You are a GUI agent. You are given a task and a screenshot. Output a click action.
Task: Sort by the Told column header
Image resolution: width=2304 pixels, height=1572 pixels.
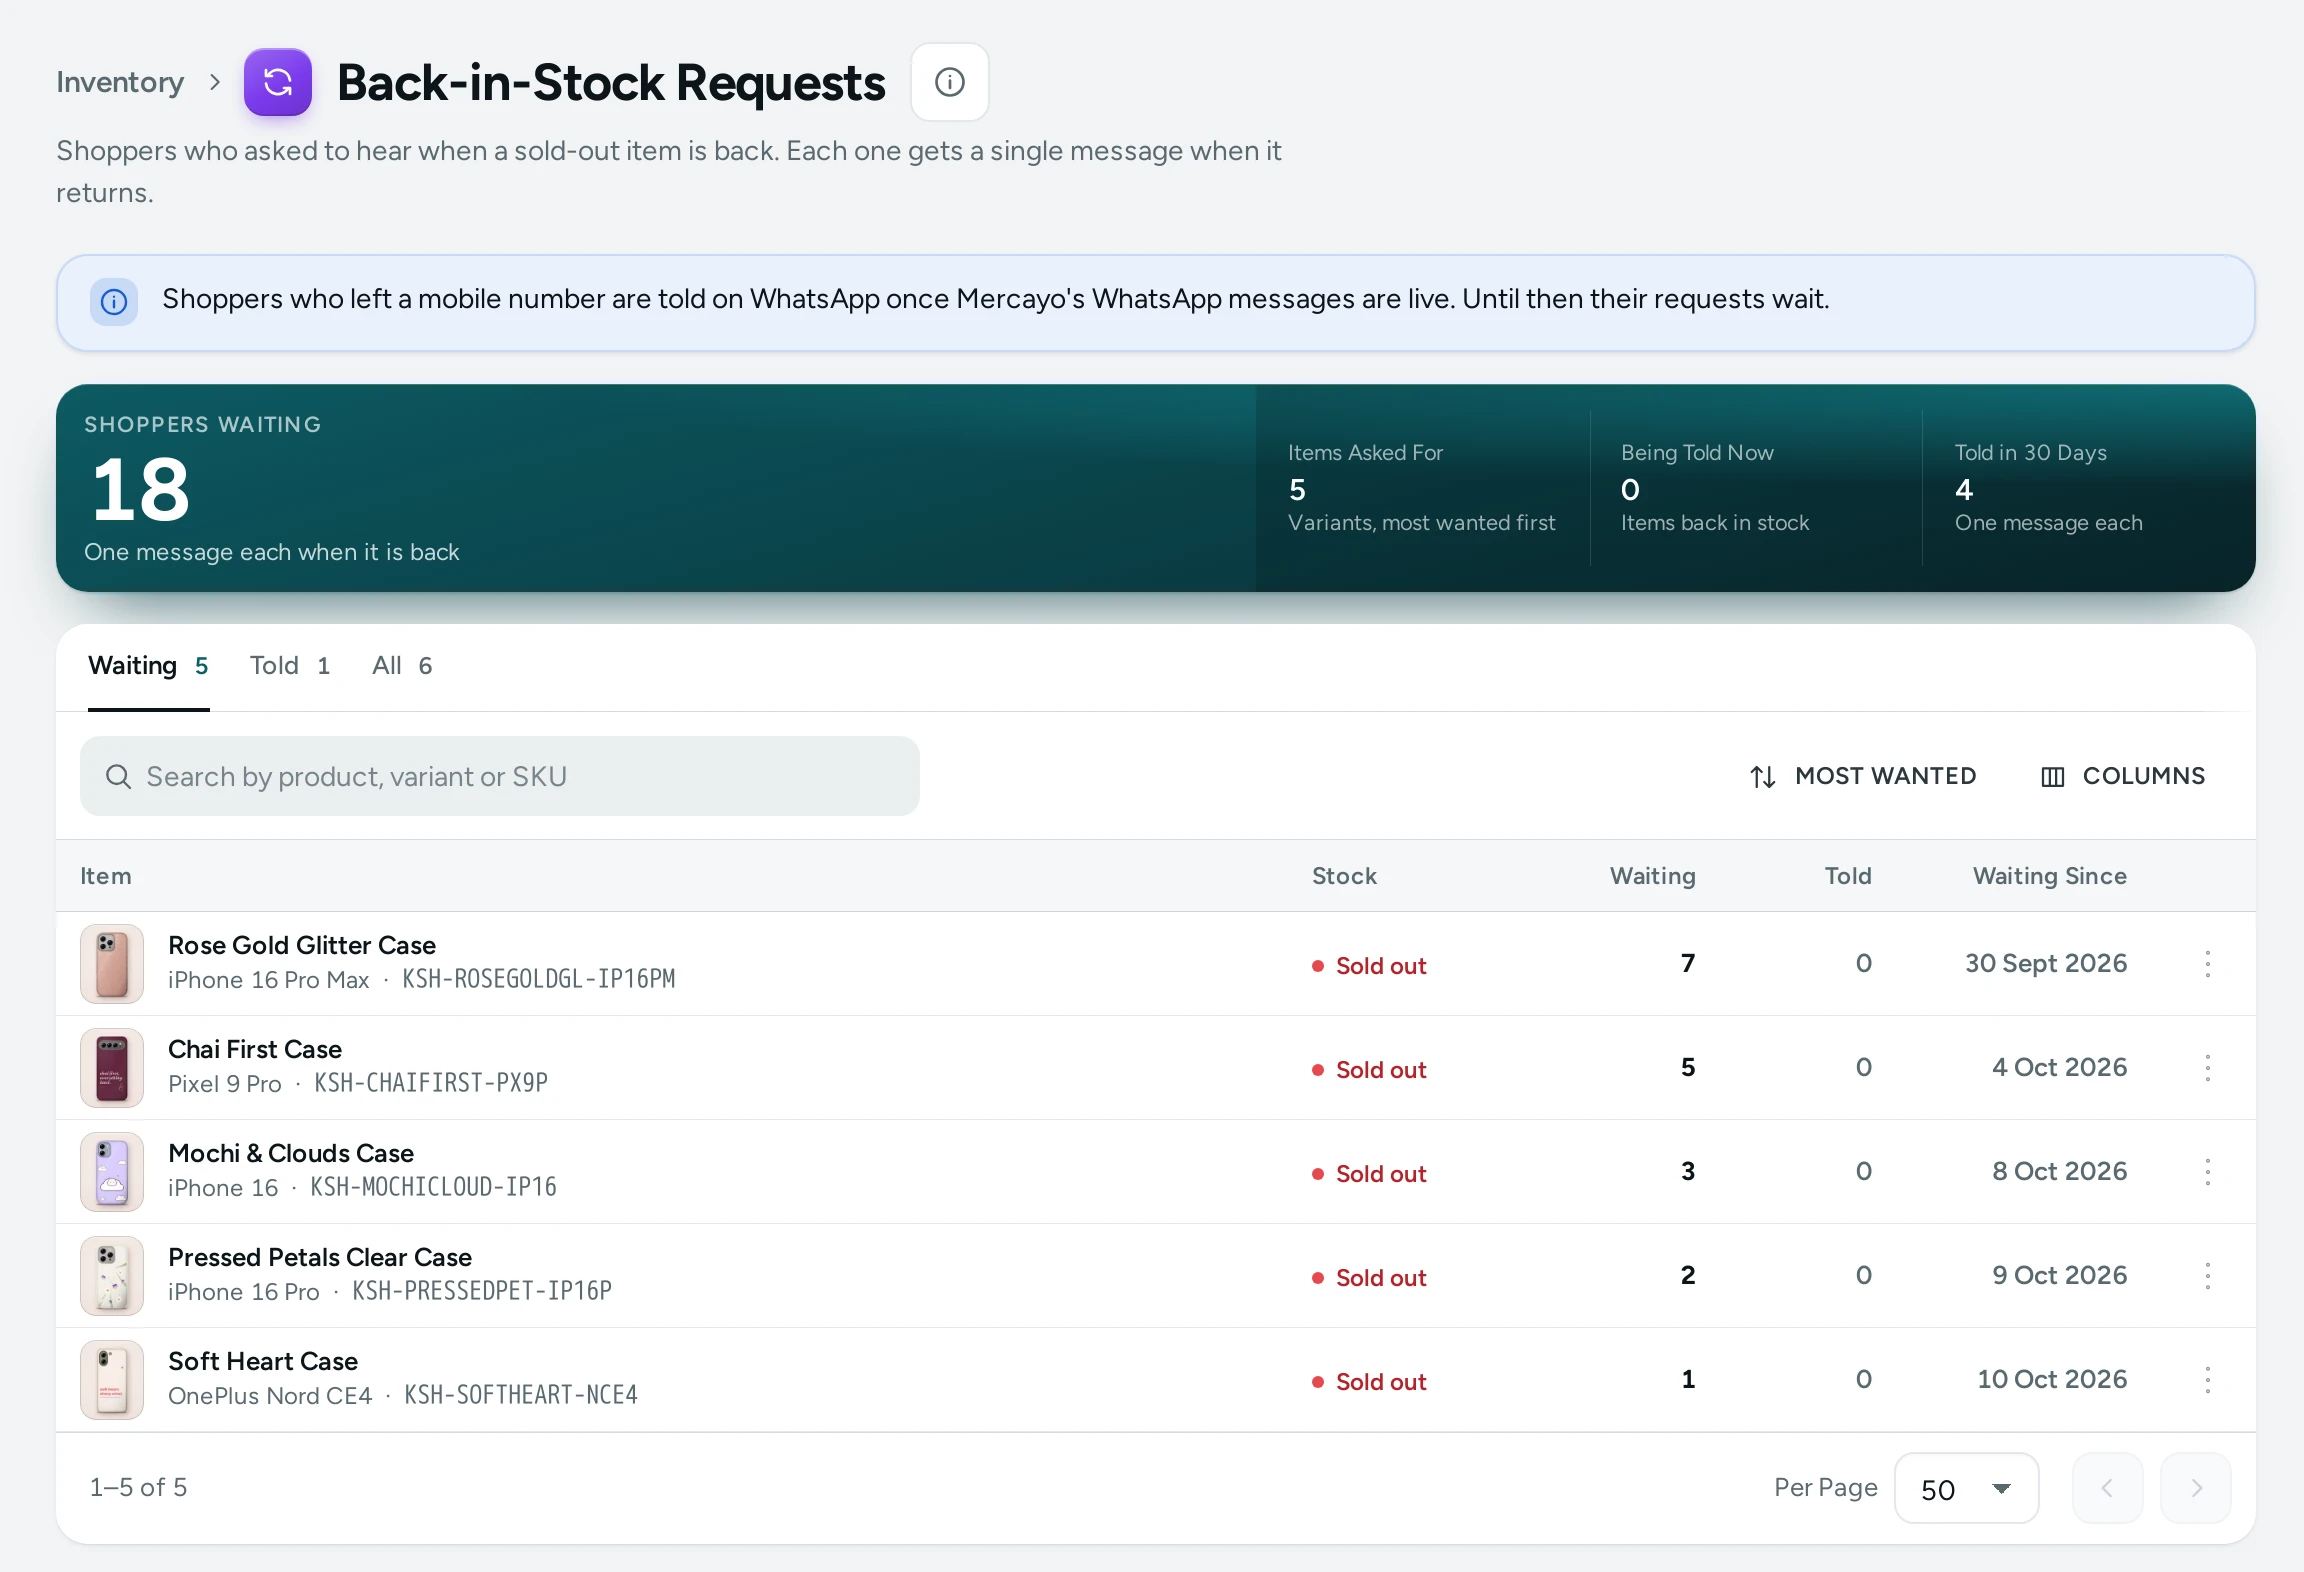tap(1848, 876)
